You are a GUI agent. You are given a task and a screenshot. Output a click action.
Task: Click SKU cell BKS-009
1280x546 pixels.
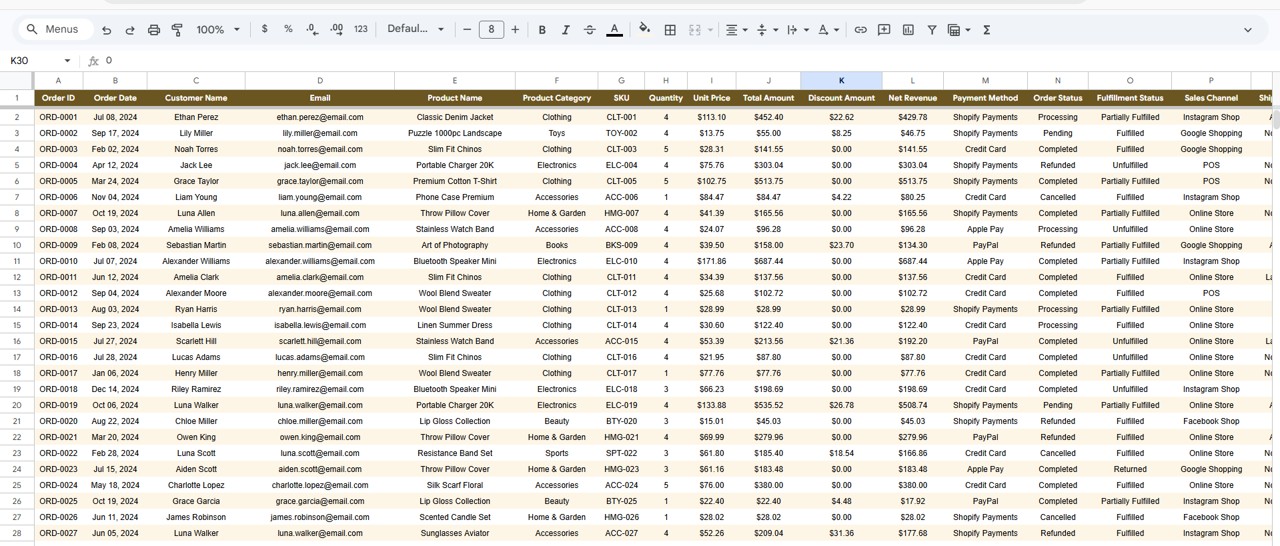point(621,245)
